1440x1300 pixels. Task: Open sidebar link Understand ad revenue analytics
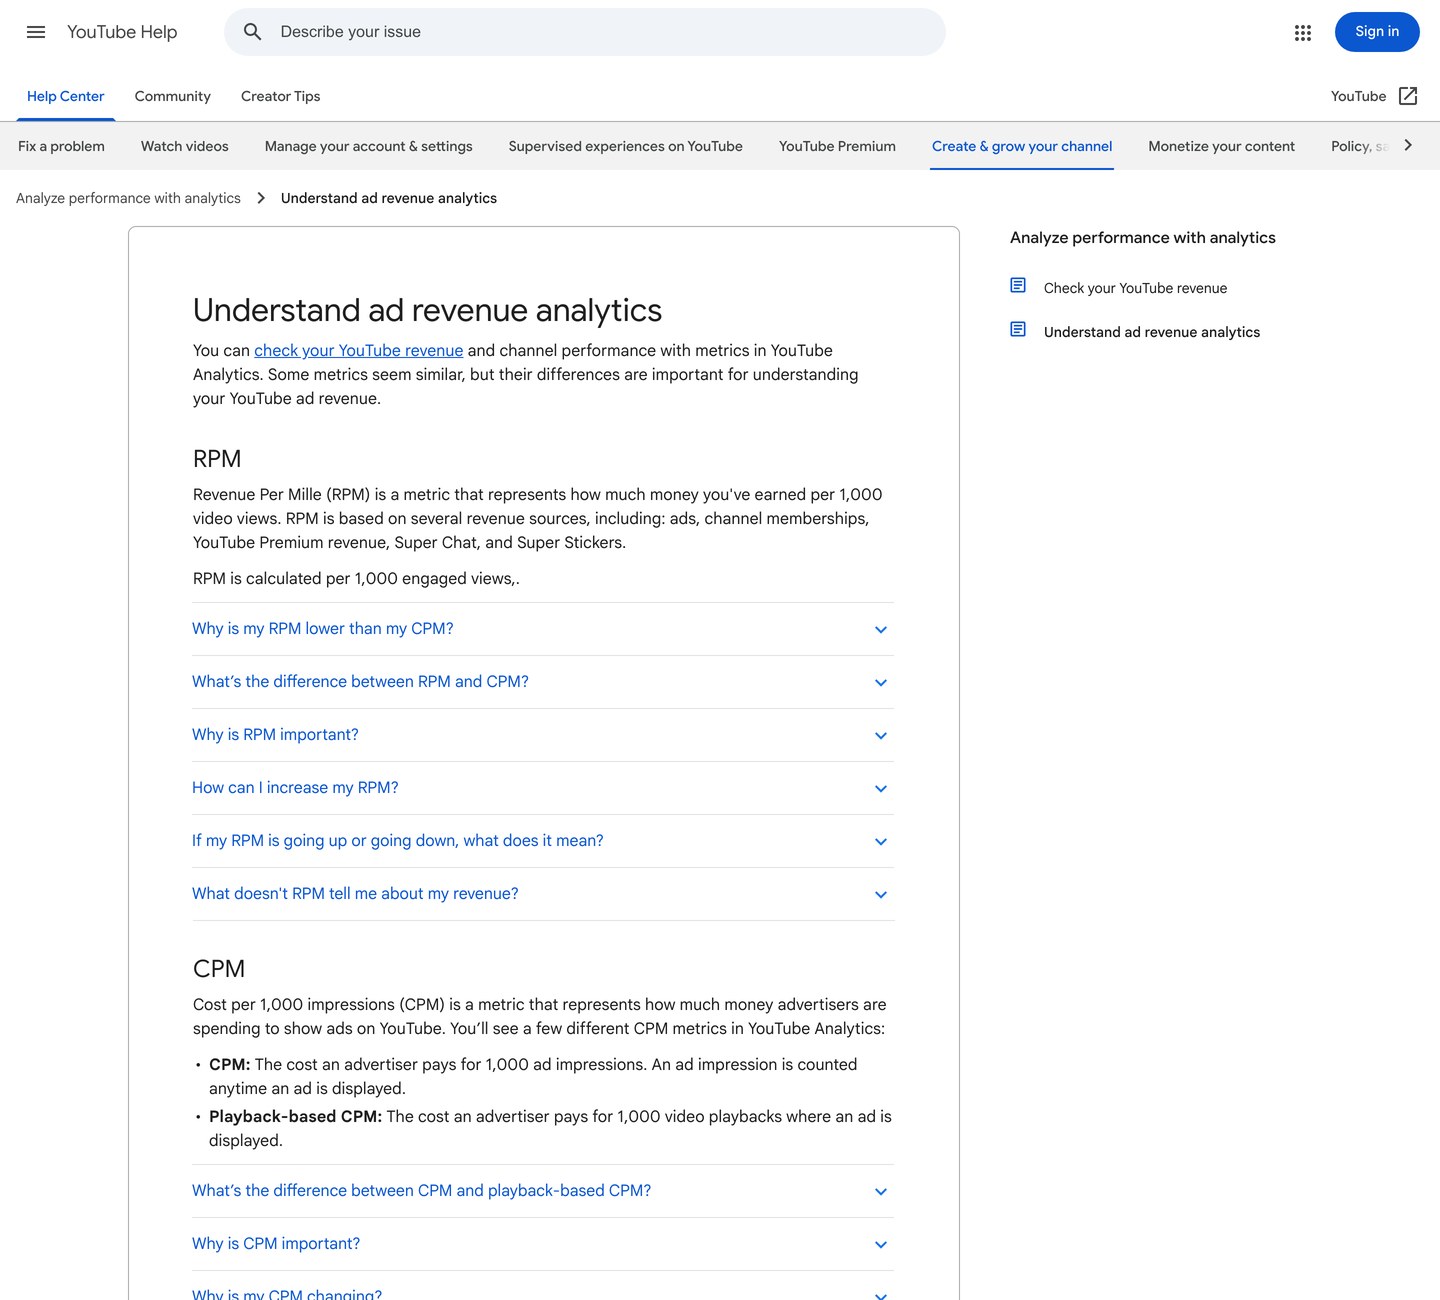(1152, 332)
